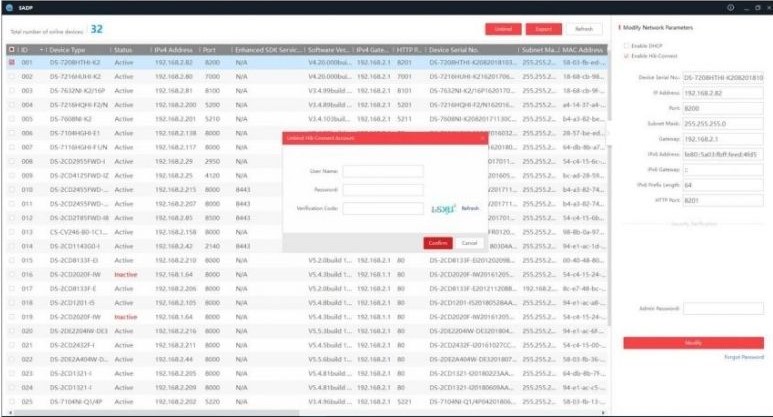This screenshot has width=773, height=417.
Task: Select row 021 DS-2CD2432F-I
Action: click(x=307, y=345)
